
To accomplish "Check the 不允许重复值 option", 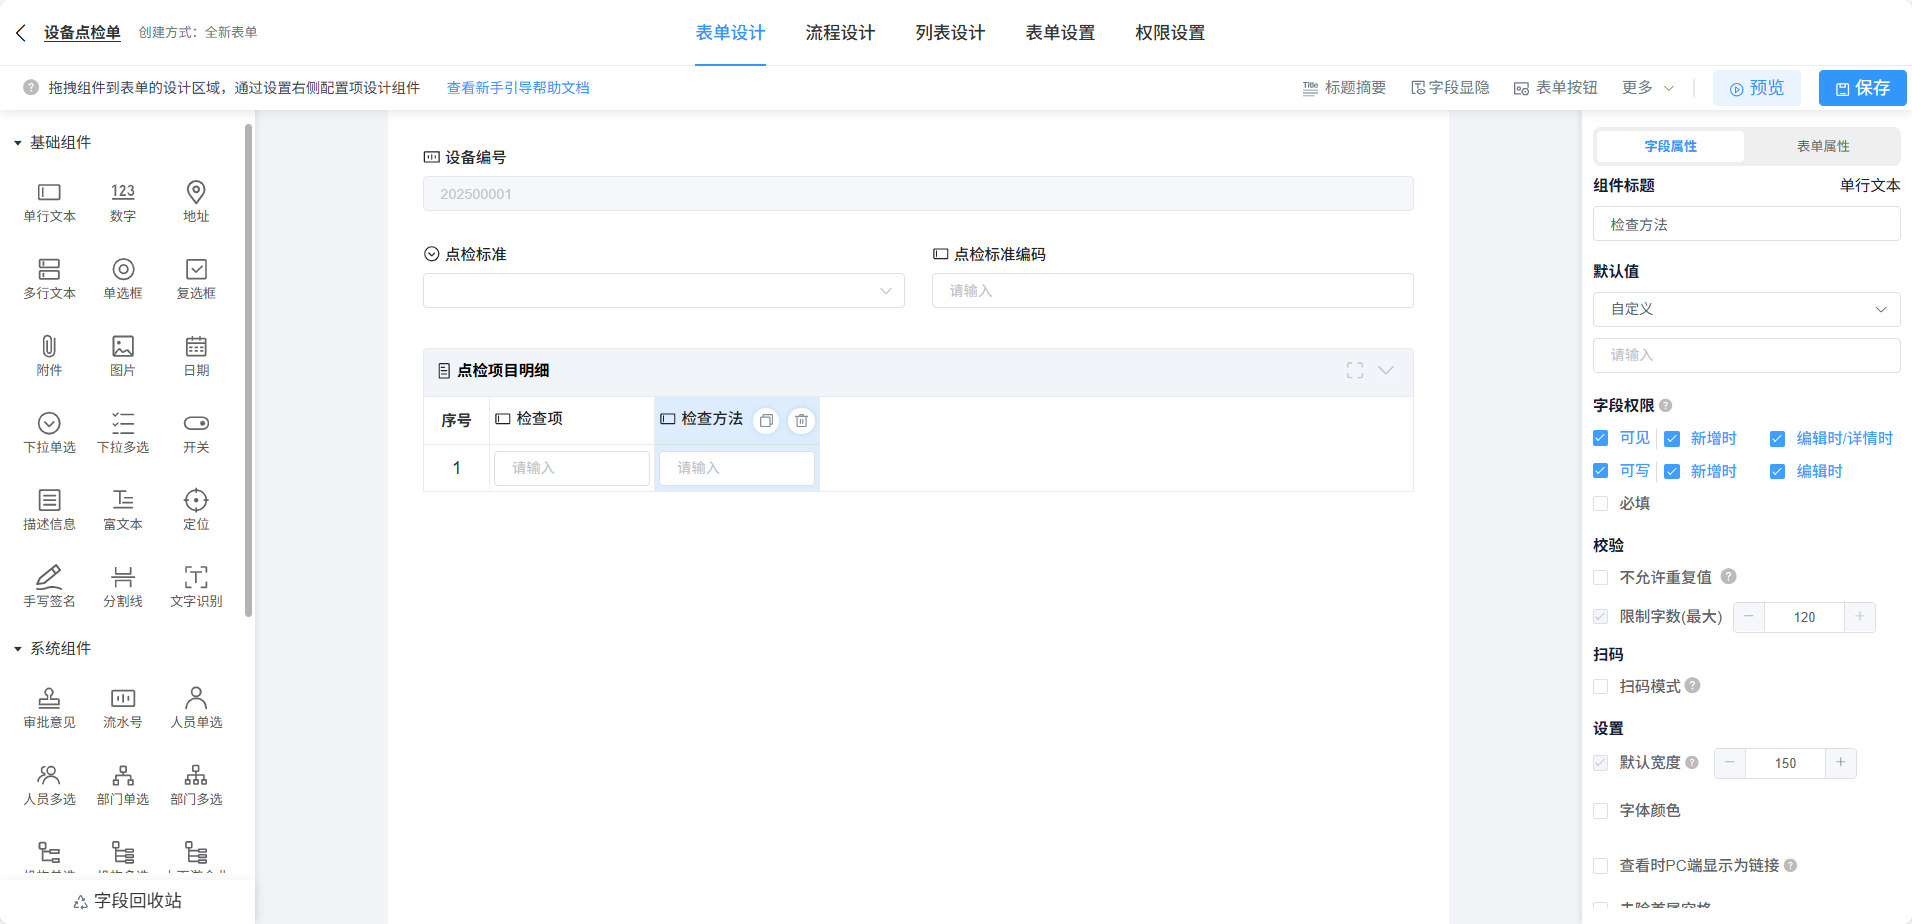I will pyautogui.click(x=1600, y=578).
